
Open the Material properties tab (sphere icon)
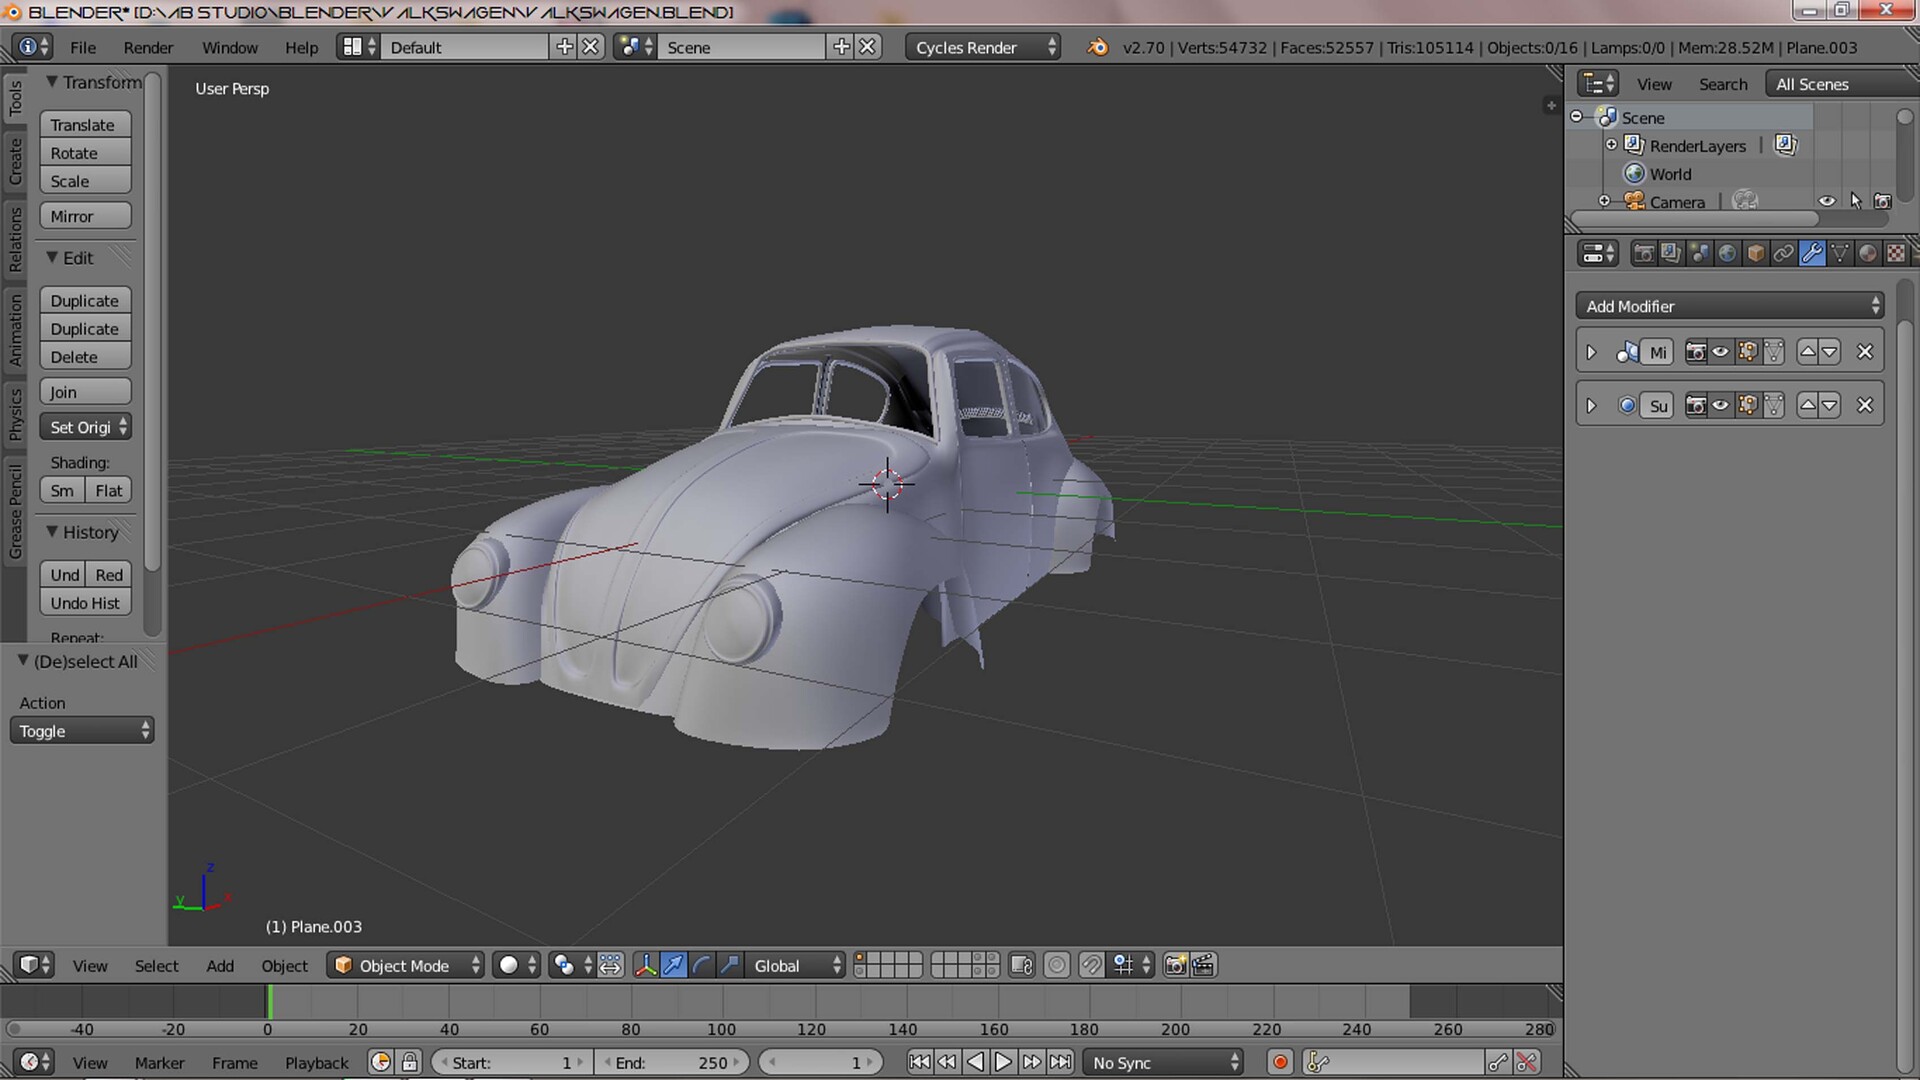[x=1867, y=253]
